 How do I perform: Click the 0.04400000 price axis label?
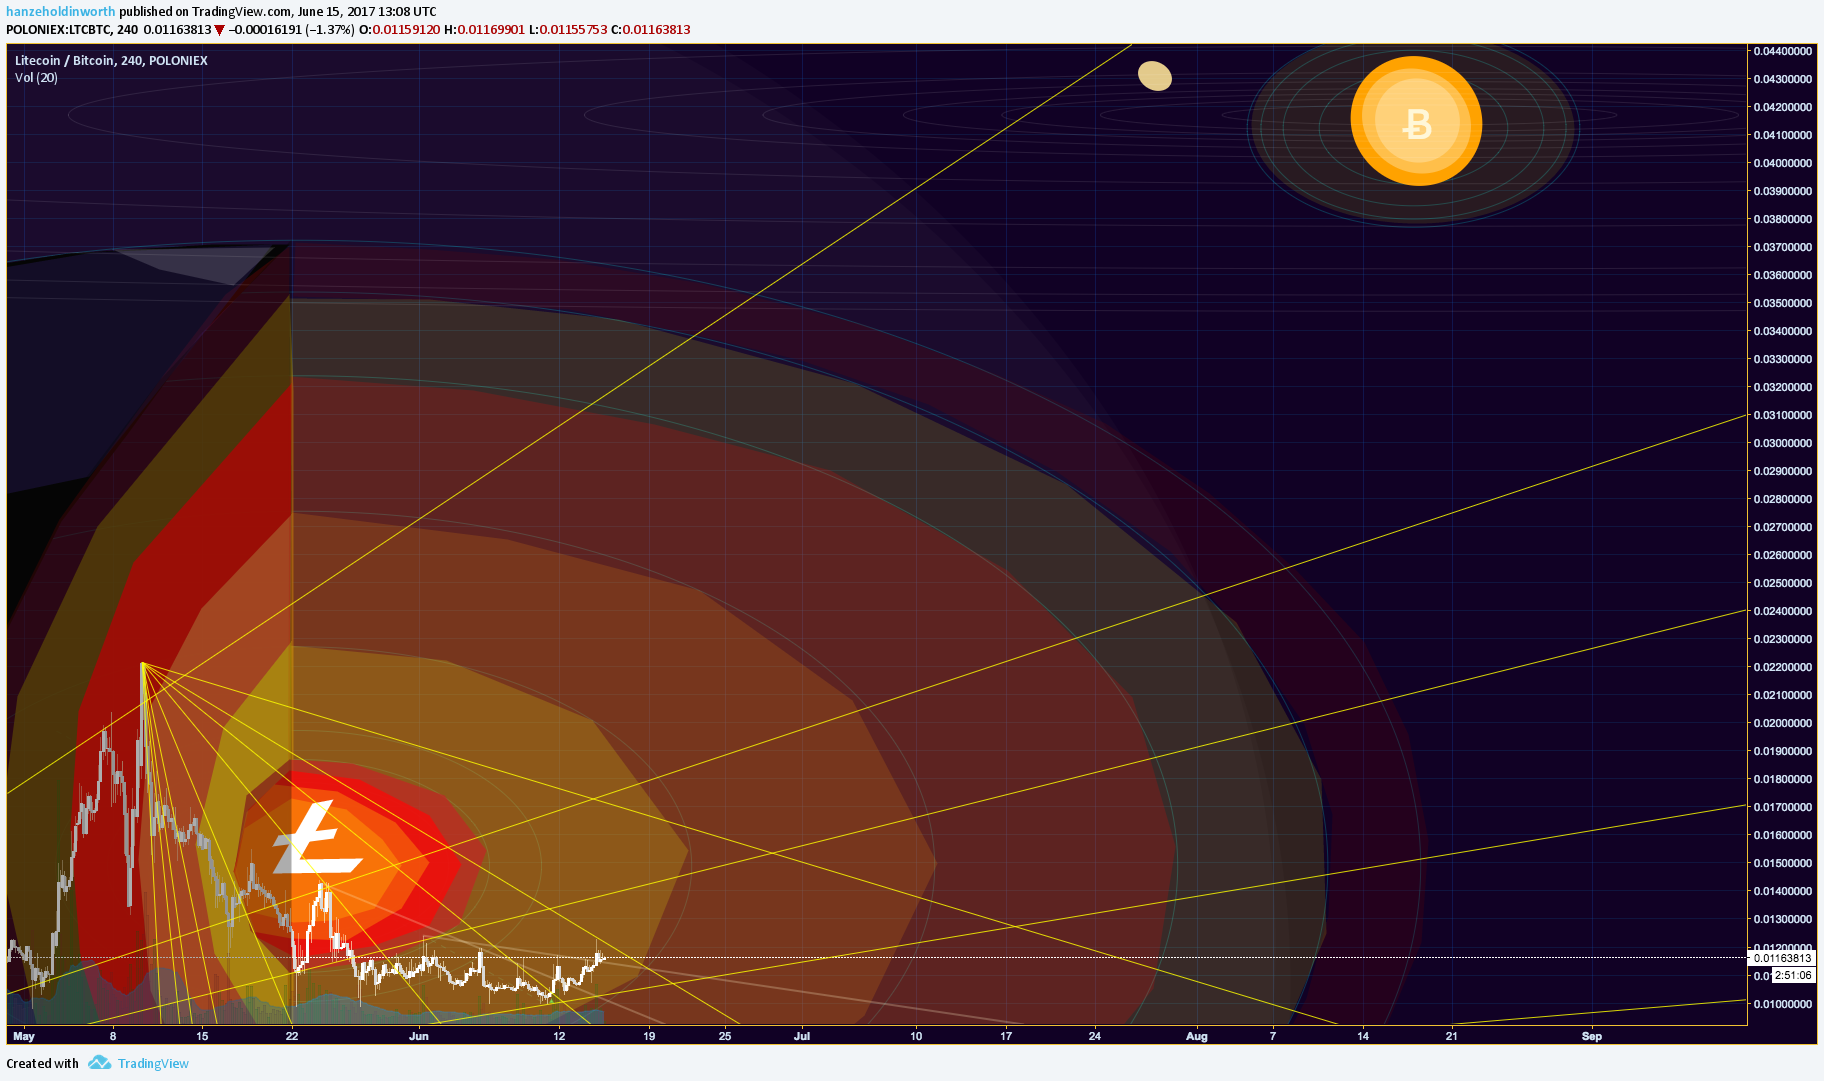coord(1782,51)
